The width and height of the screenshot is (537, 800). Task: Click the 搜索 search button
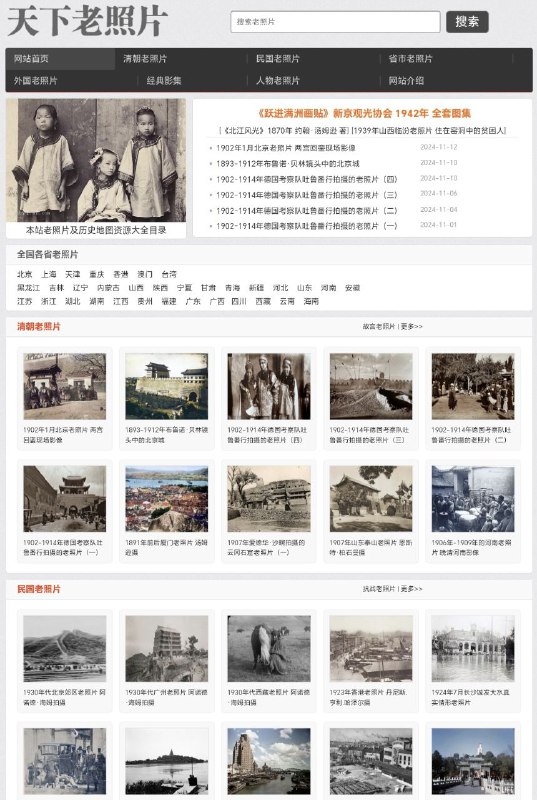pyautogui.click(x=467, y=22)
